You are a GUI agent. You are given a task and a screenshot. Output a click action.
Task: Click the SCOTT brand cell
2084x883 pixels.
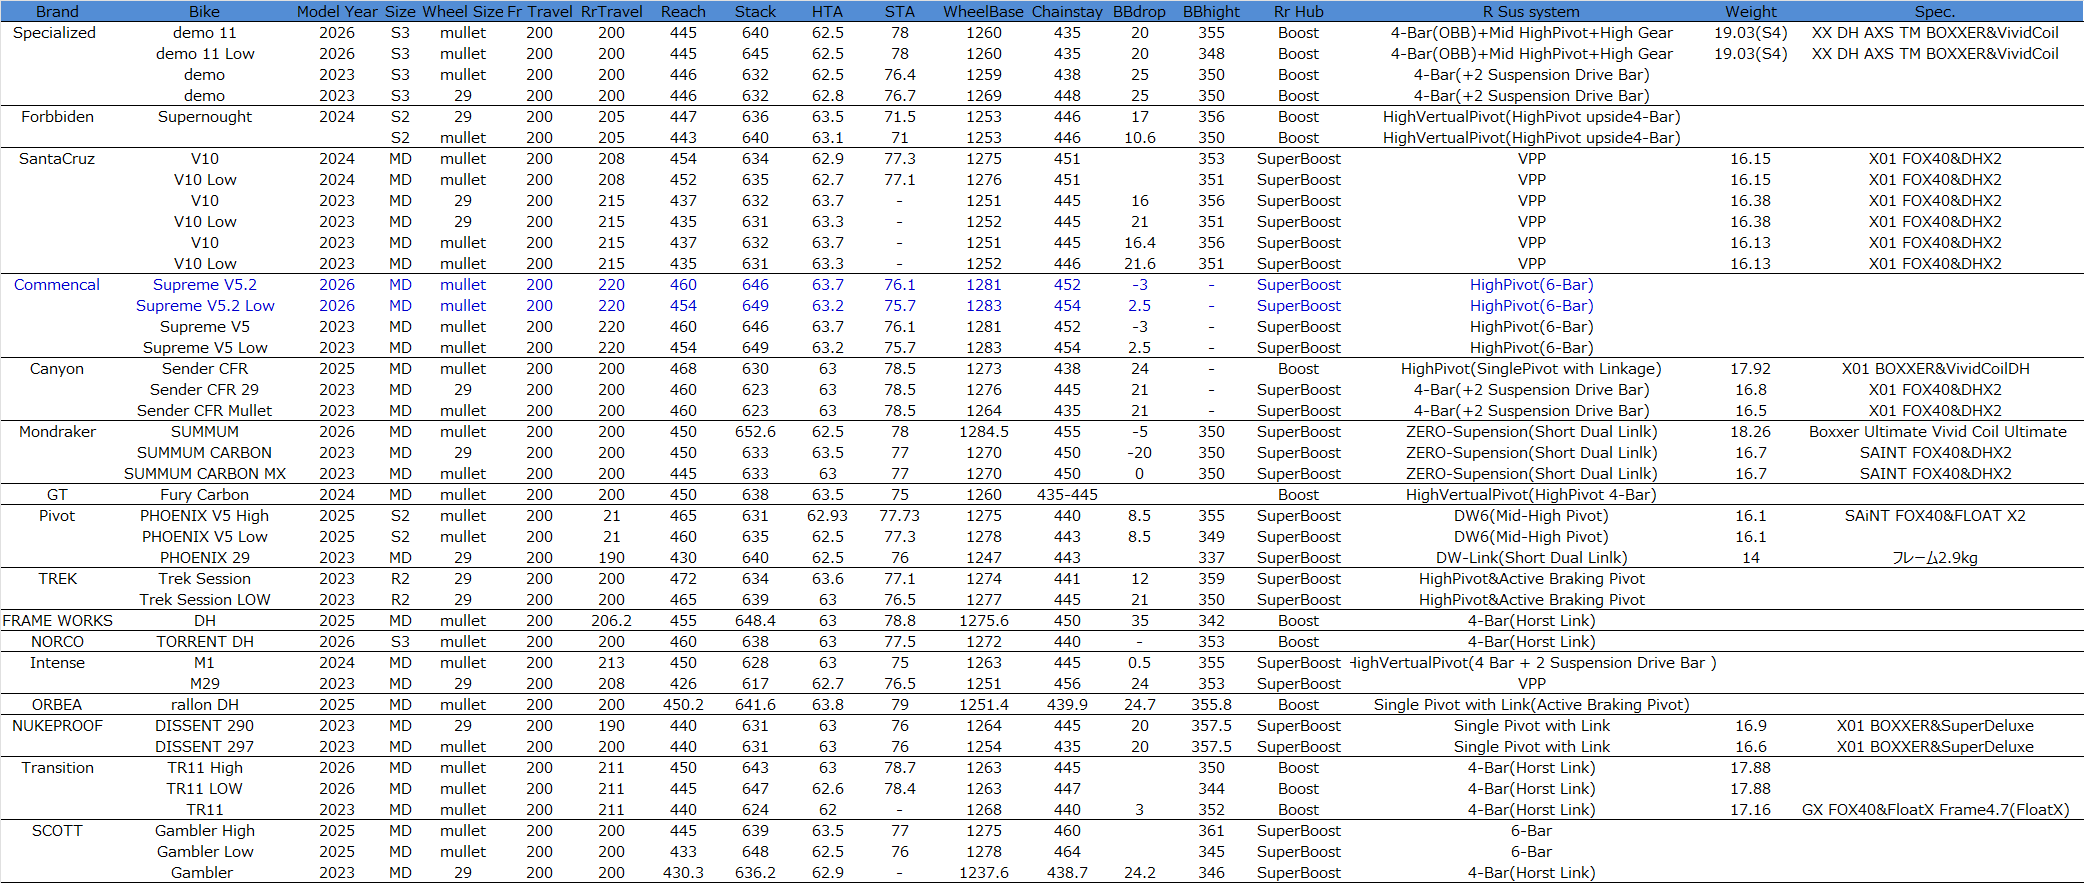click(57, 831)
